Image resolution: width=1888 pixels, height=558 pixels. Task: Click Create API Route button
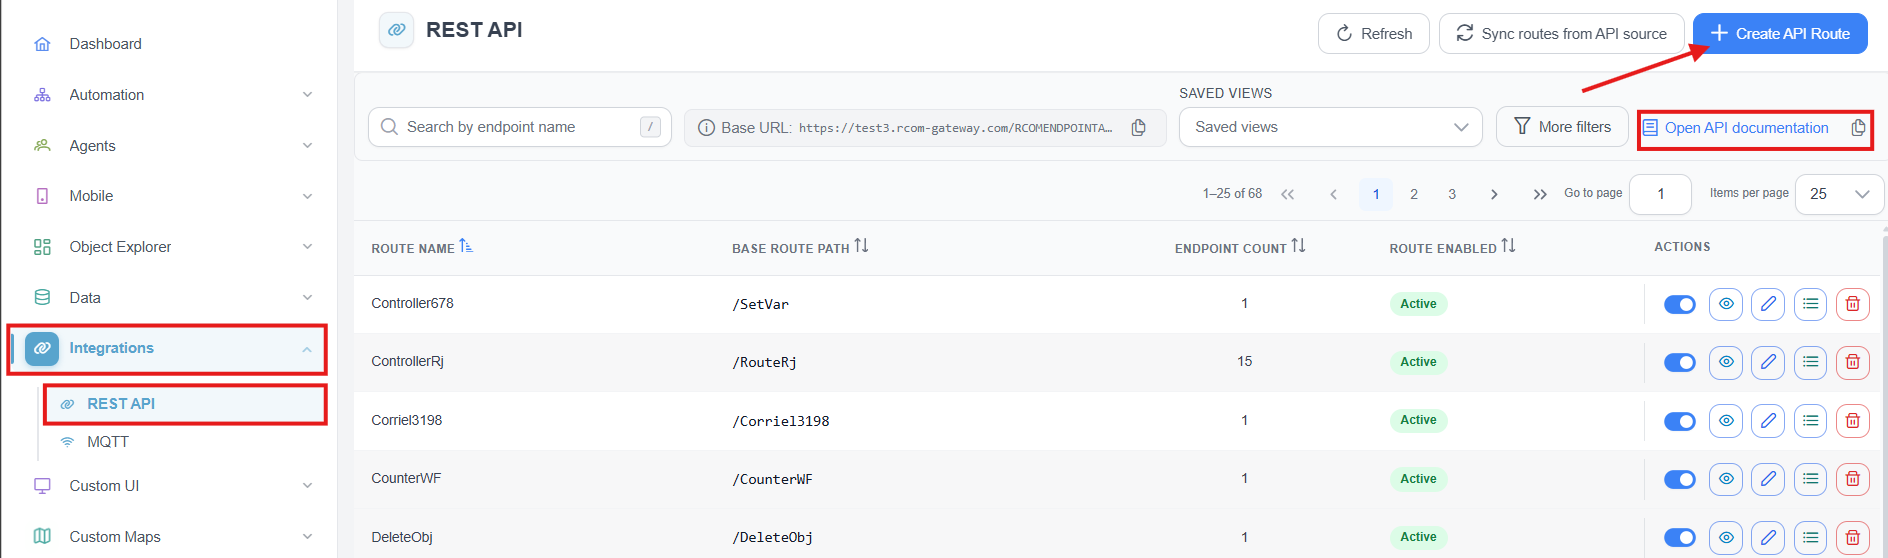[1780, 34]
